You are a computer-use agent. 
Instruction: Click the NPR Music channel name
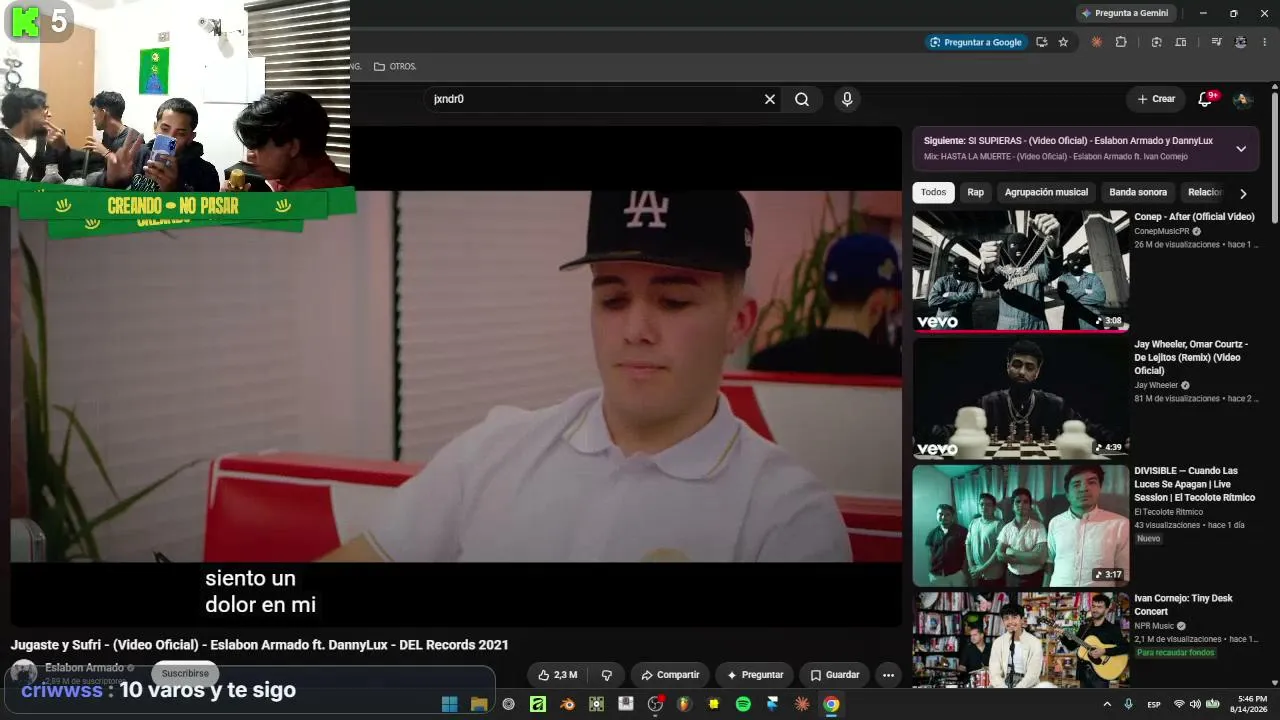coord(1153,626)
